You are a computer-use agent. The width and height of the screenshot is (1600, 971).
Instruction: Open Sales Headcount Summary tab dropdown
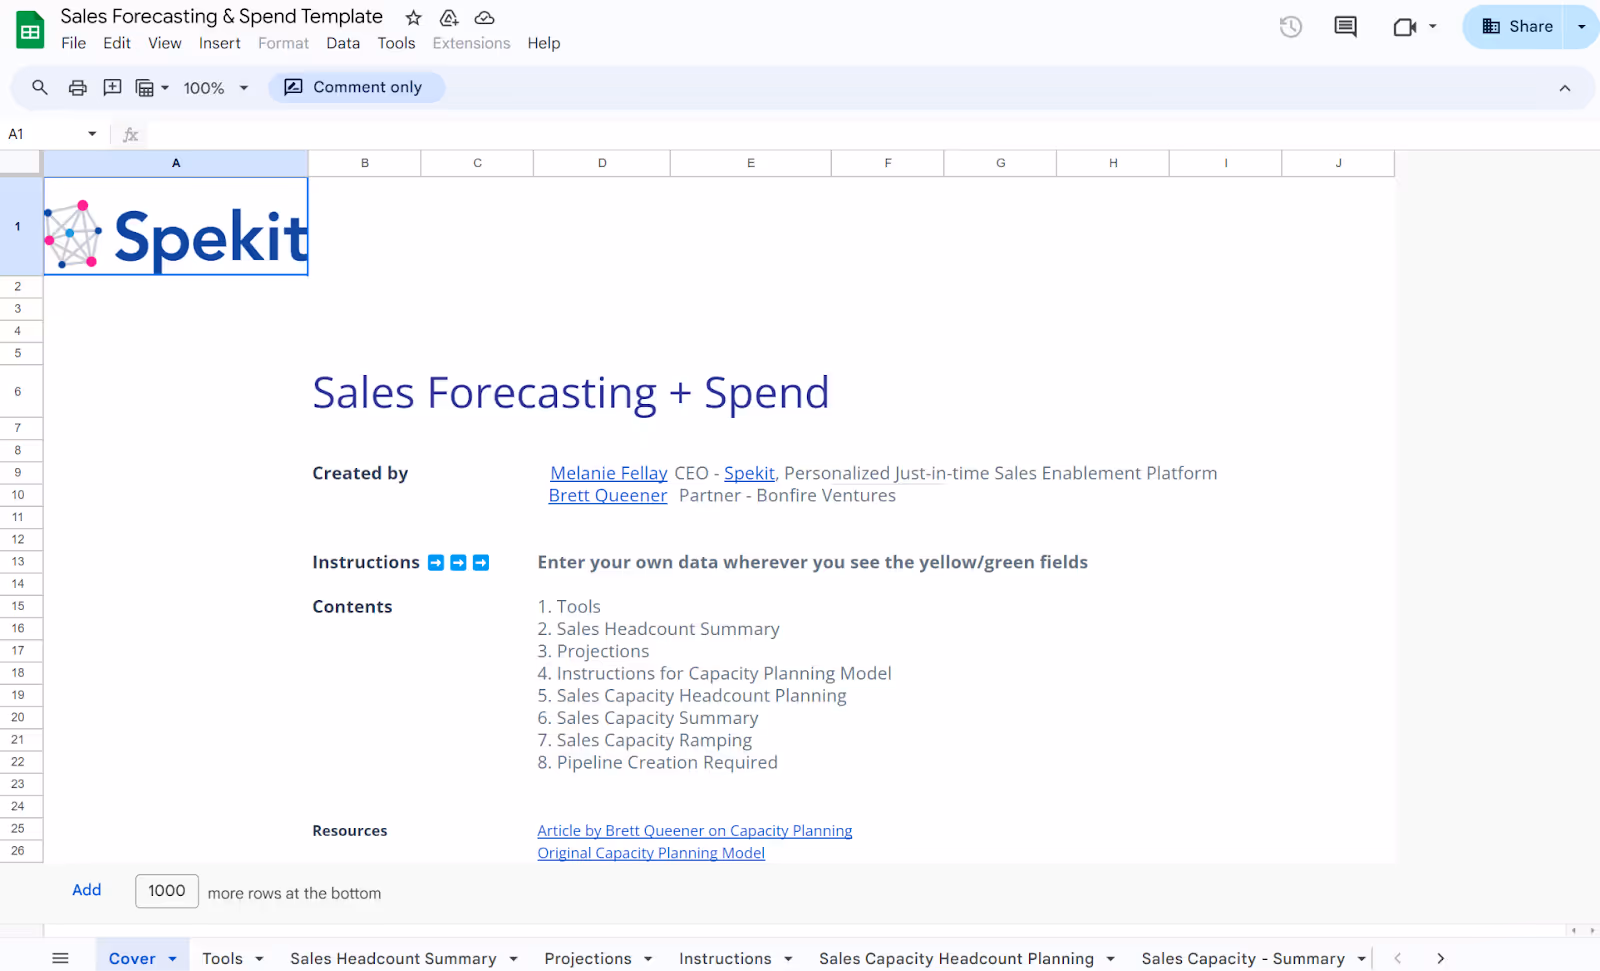pyautogui.click(x=513, y=959)
